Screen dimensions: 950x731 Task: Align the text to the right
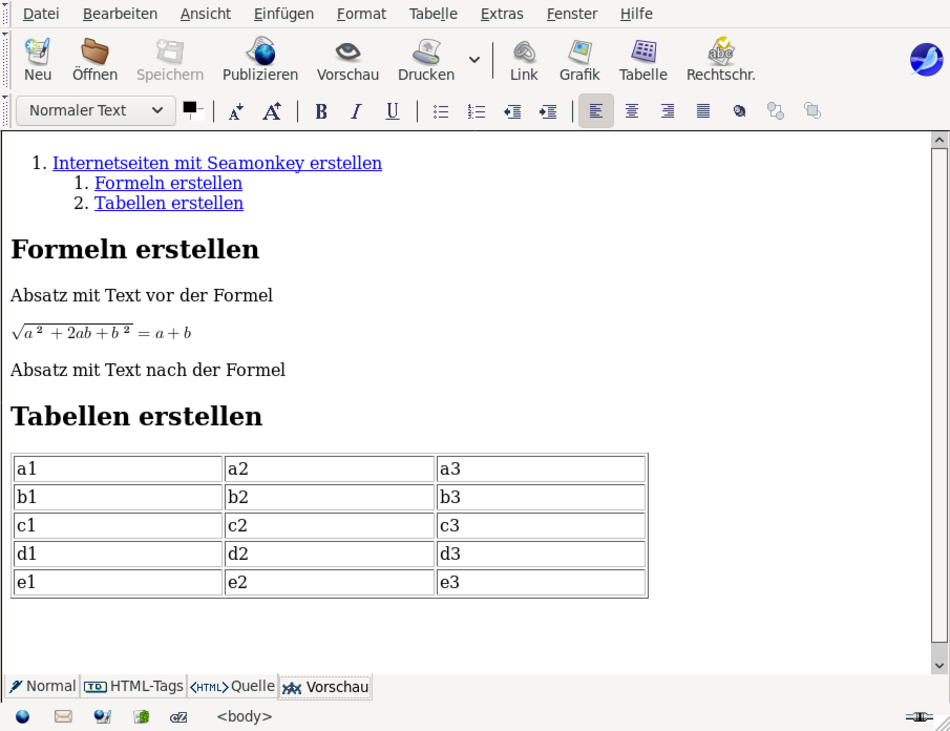[x=668, y=111]
